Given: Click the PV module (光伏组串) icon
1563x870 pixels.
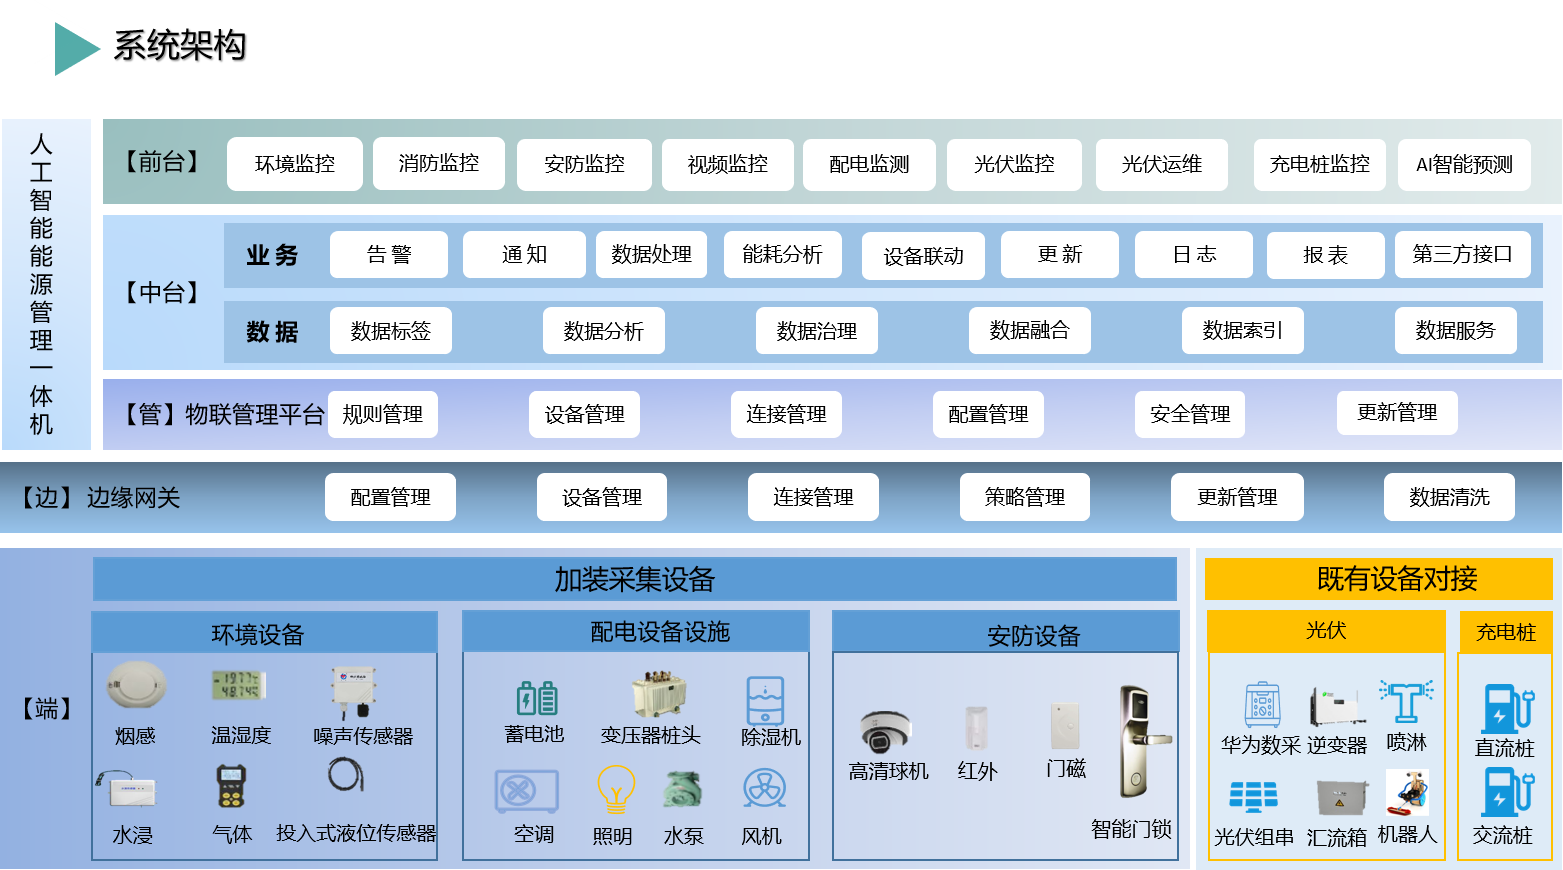Looking at the screenshot, I should pos(1253,797).
